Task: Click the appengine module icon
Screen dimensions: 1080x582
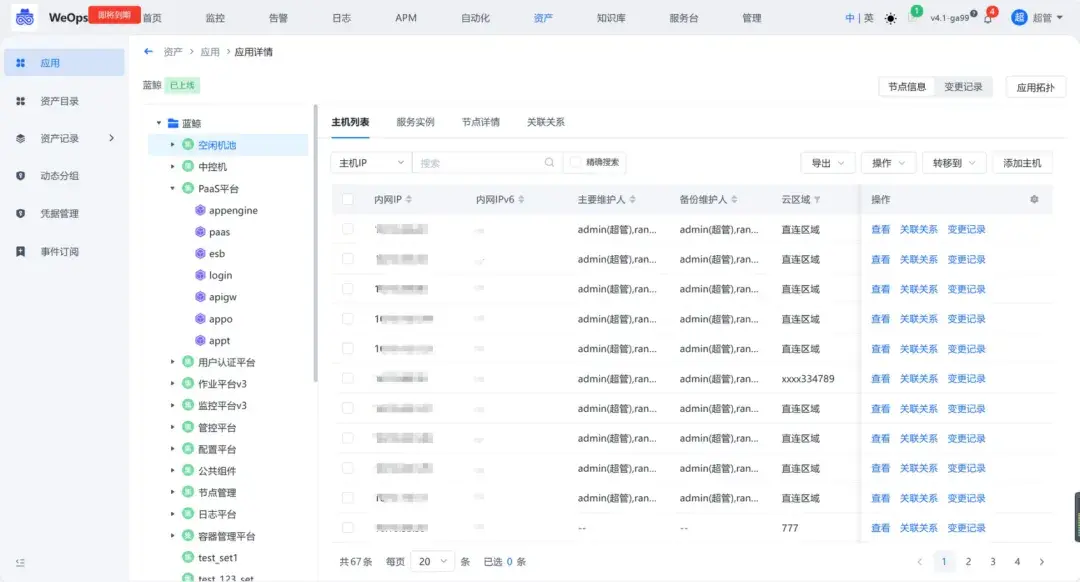Action: 200,210
